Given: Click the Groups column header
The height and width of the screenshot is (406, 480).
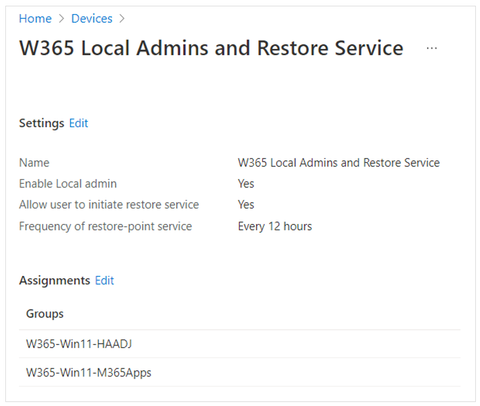Looking at the screenshot, I should click(45, 314).
